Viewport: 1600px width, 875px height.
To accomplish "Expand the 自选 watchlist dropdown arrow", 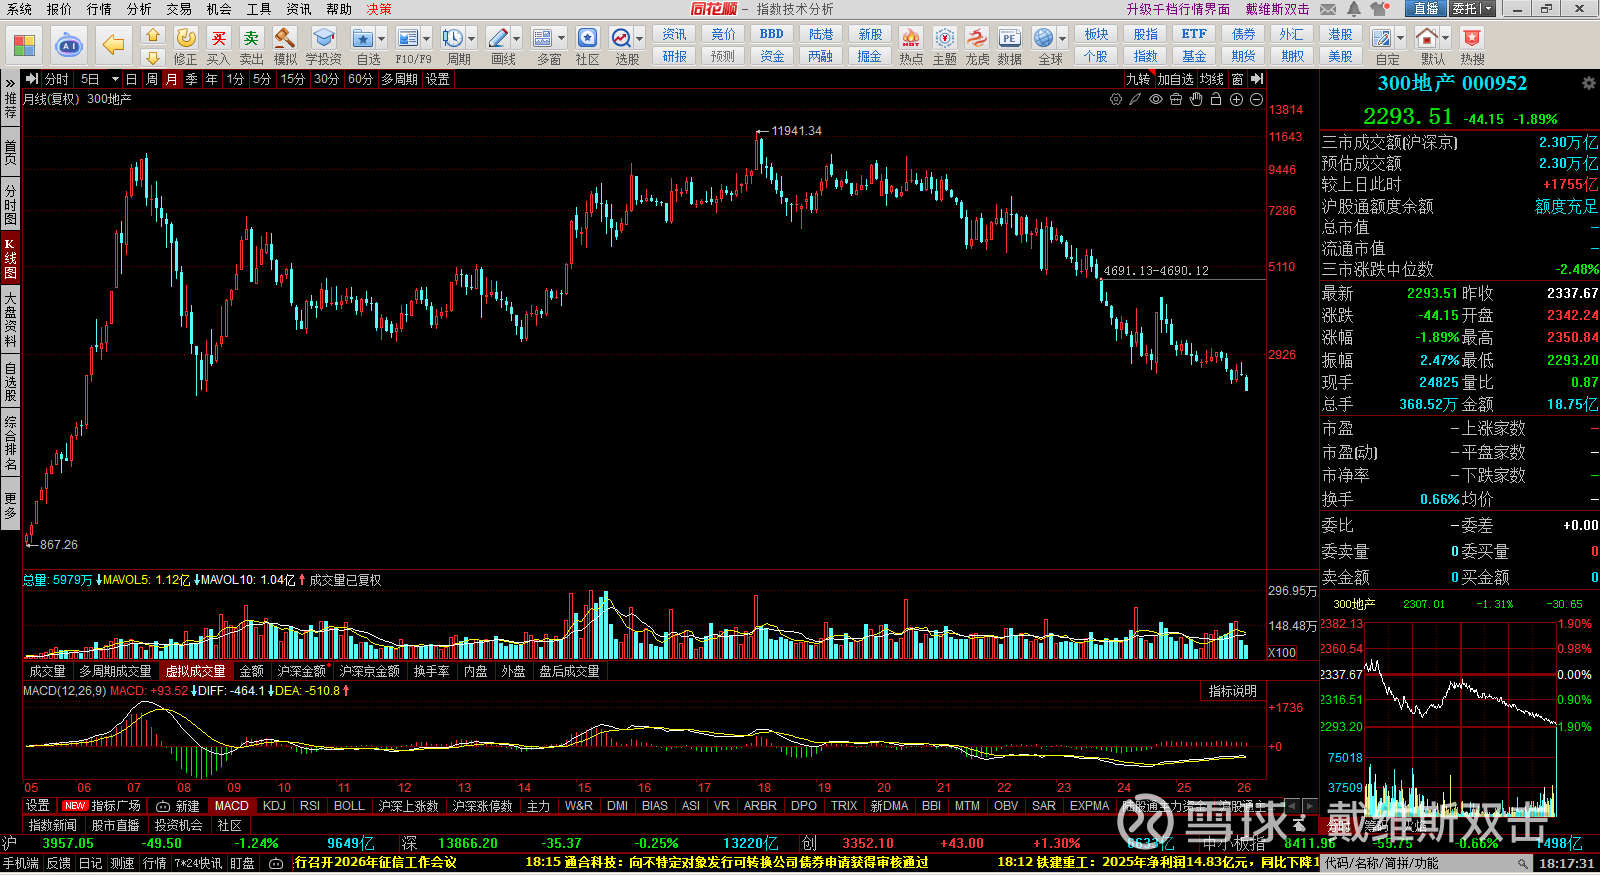I will pyautogui.click(x=382, y=39).
